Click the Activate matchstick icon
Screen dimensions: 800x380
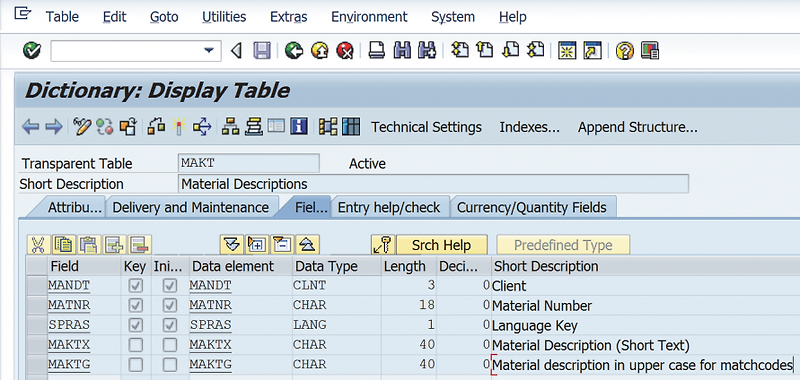coord(179,126)
